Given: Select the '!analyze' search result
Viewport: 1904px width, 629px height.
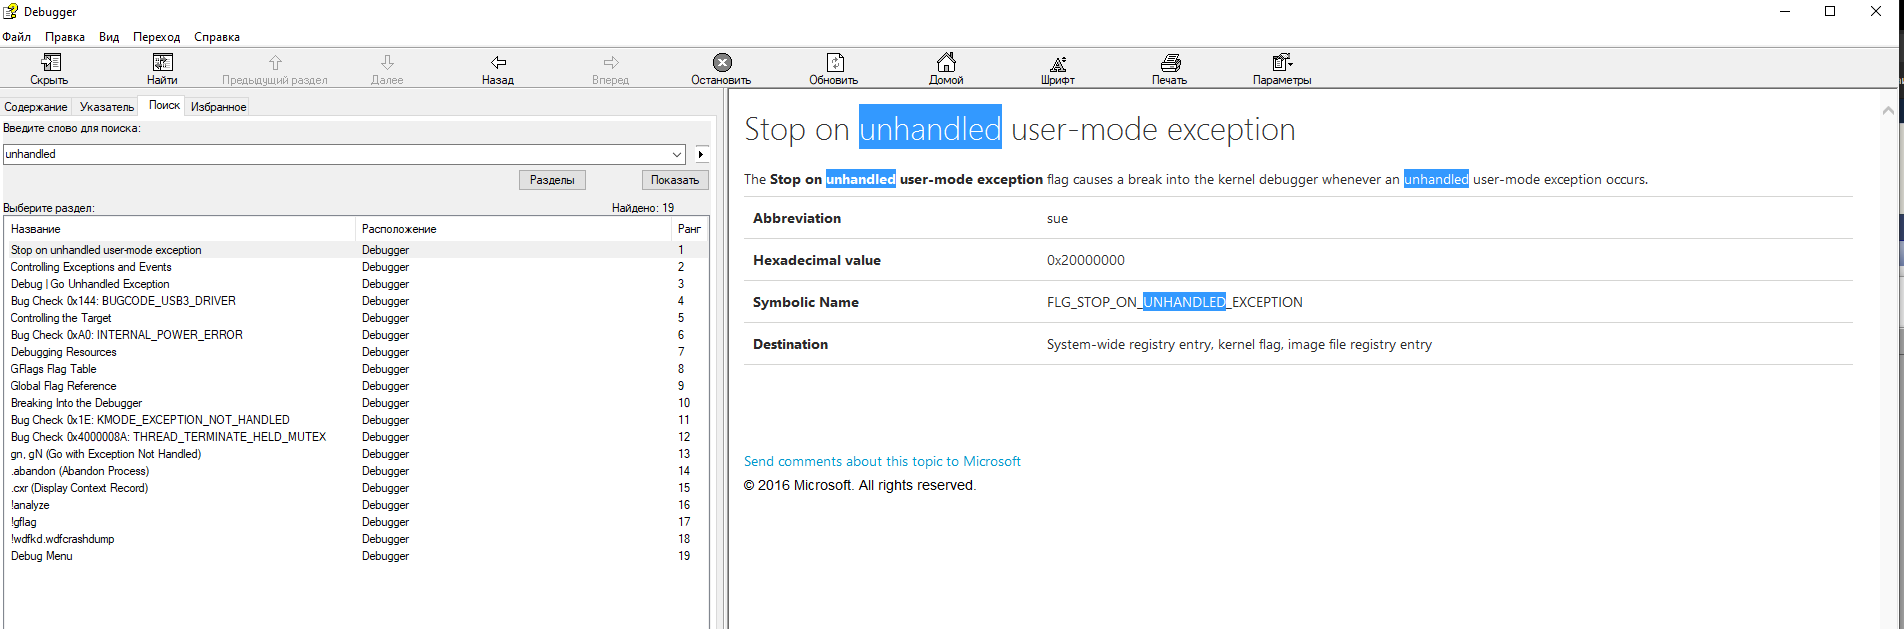Looking at the screenshot, I should tap(30, 505).
